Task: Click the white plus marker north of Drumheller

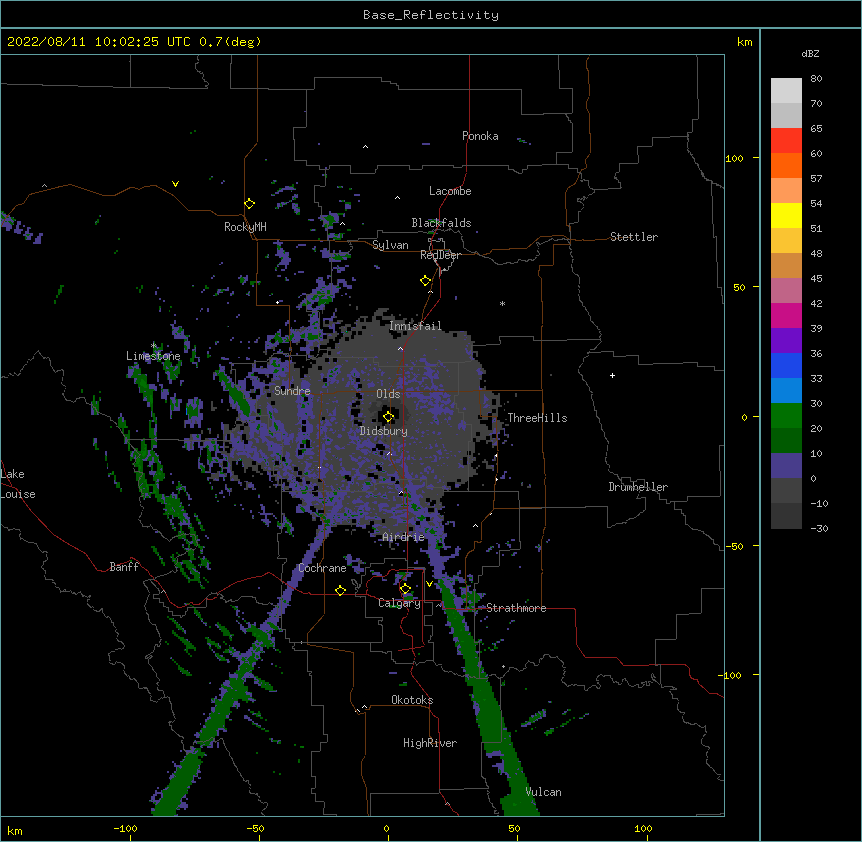Action: 612,375
